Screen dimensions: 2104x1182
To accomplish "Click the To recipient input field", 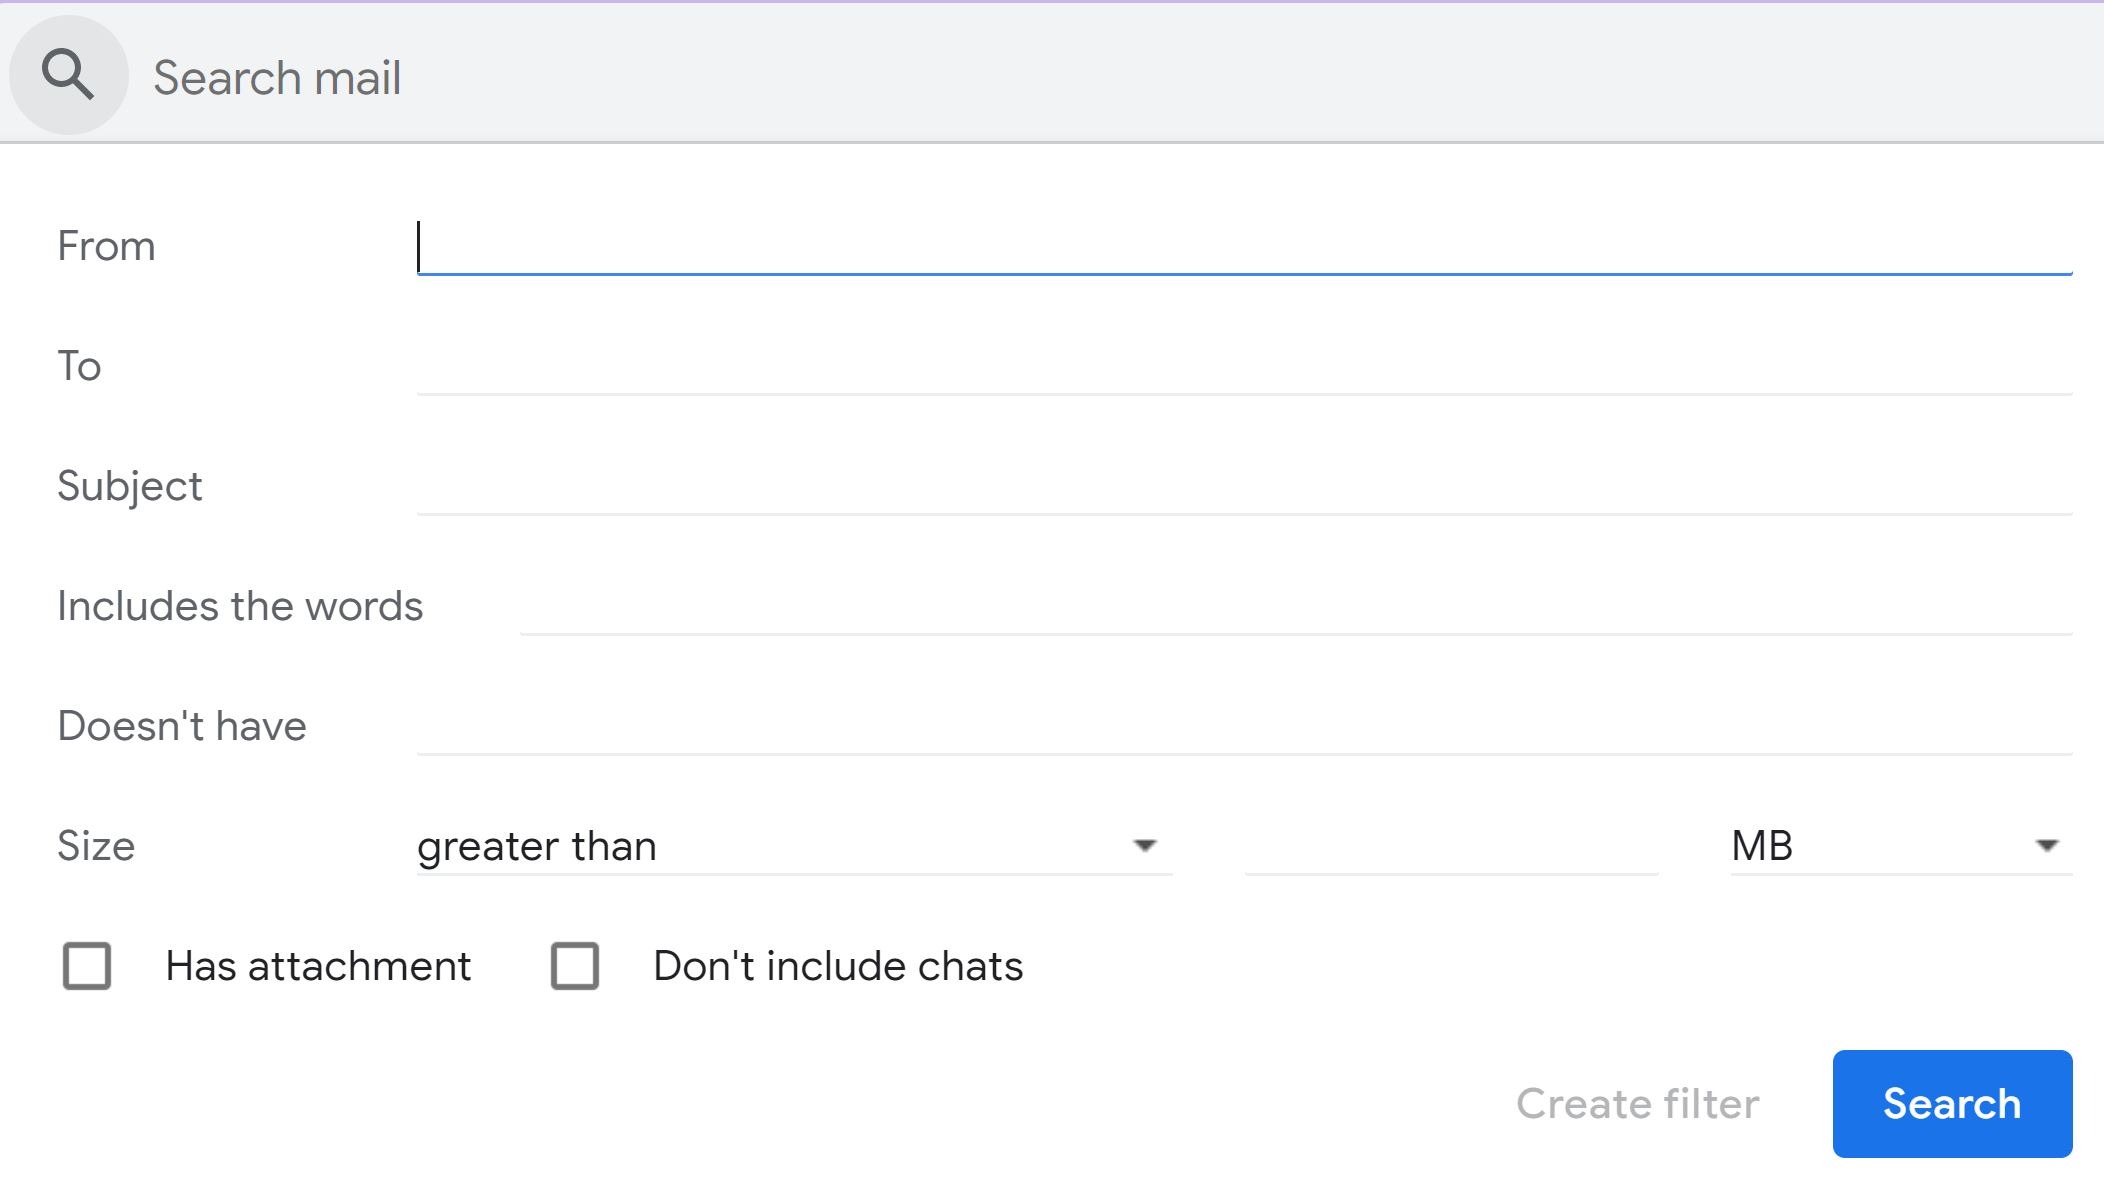I will click(1244, 367).
